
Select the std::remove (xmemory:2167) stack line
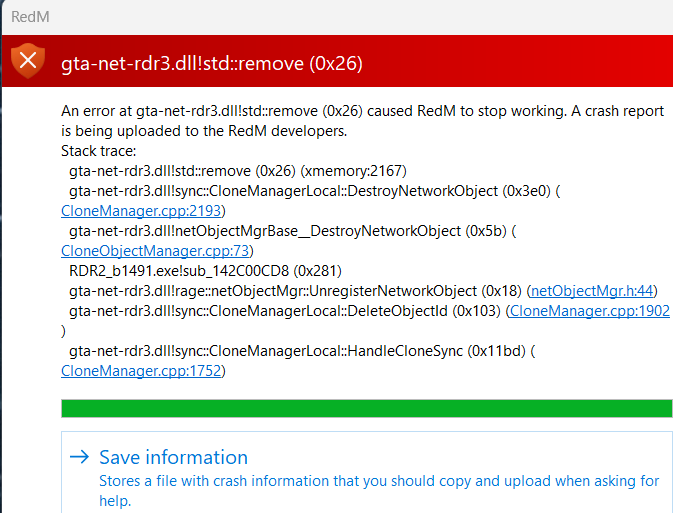[x=238, y=171]
